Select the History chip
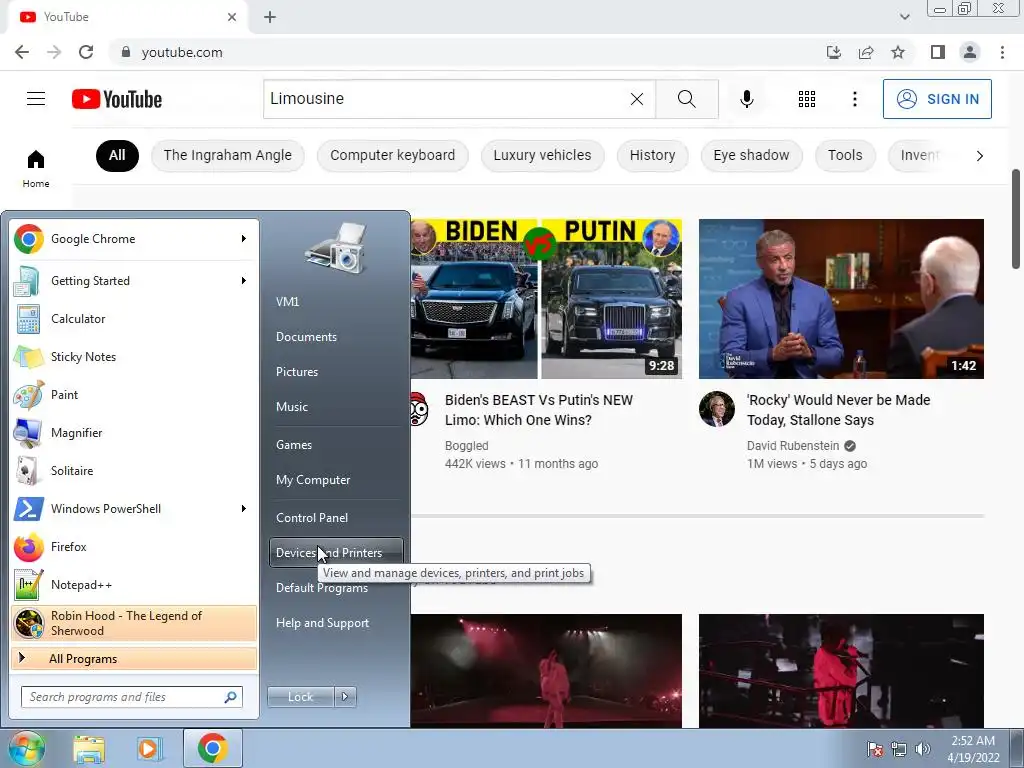 (652, 155)
